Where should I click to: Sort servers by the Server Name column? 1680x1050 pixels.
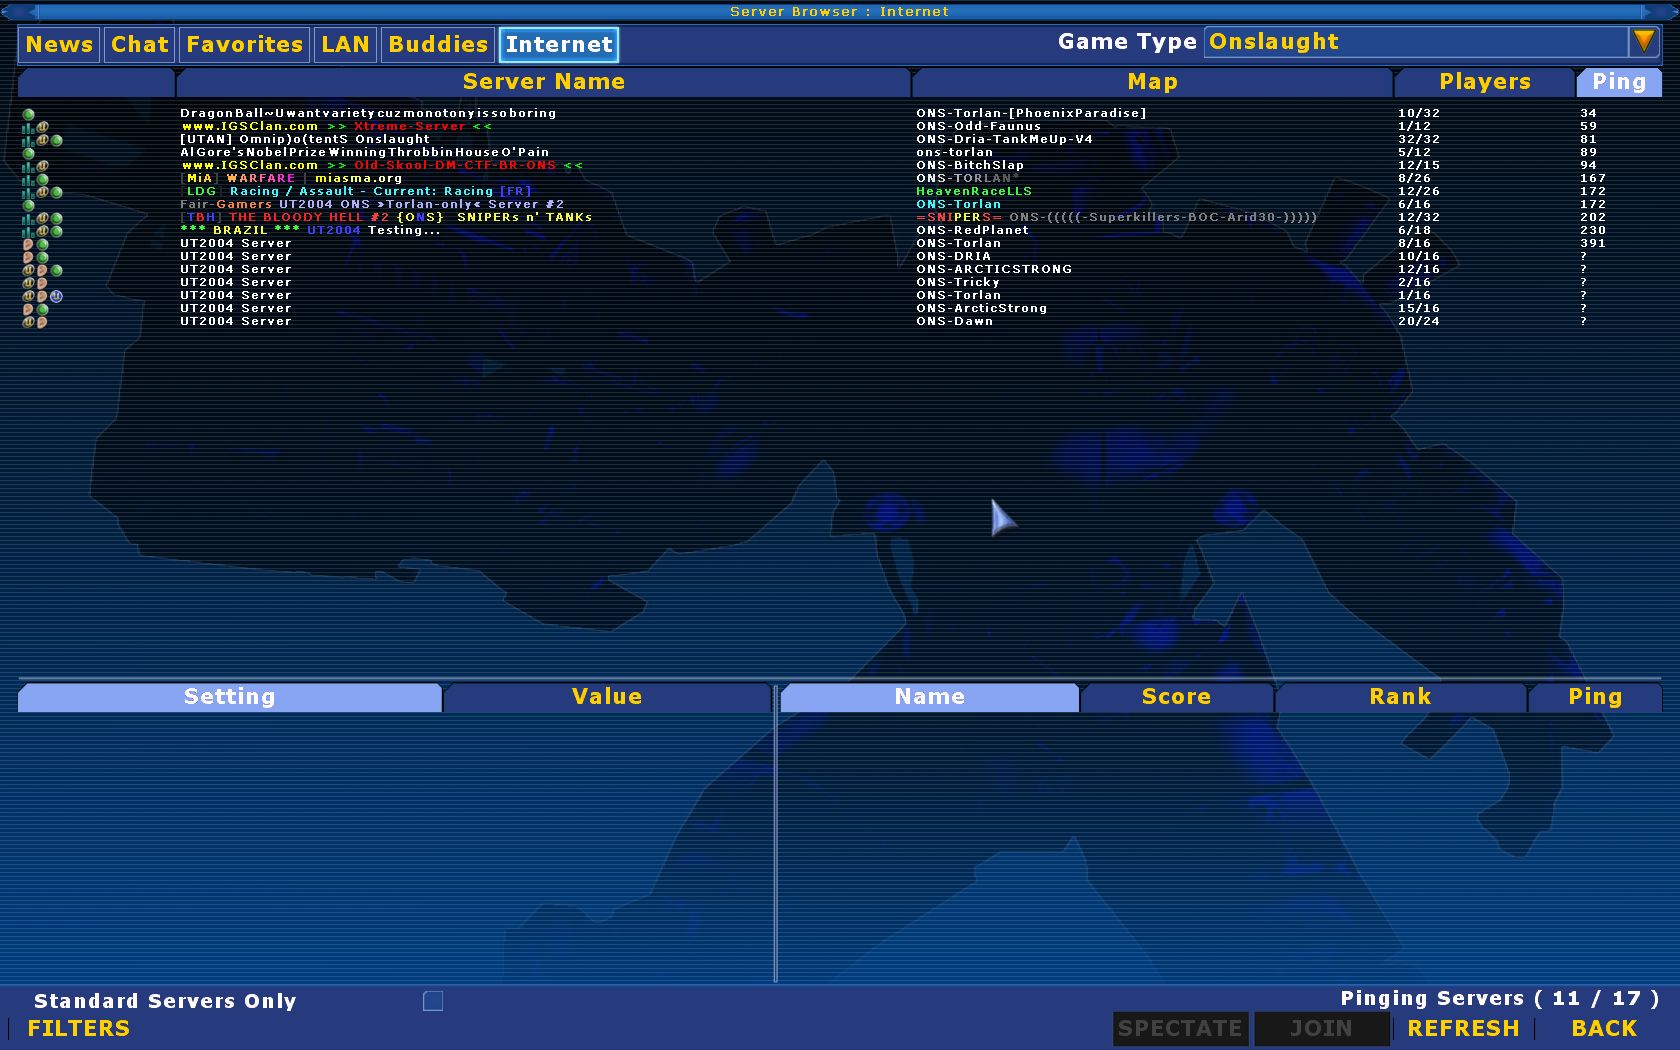tap(544, 82)
